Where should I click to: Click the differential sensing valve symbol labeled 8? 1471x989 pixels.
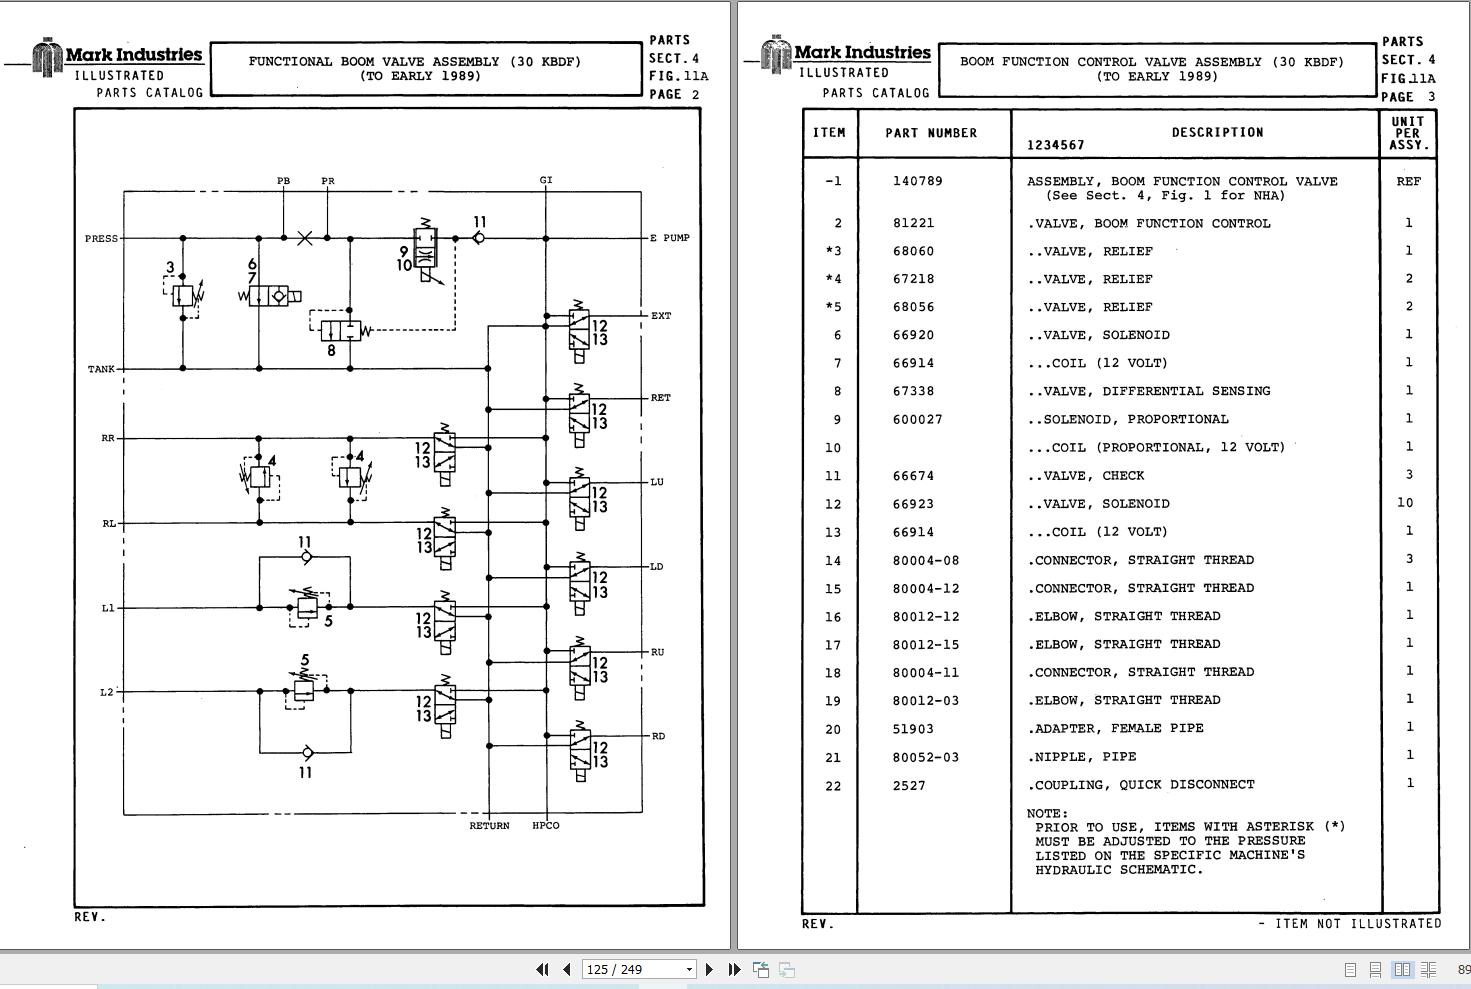(340, 330)
